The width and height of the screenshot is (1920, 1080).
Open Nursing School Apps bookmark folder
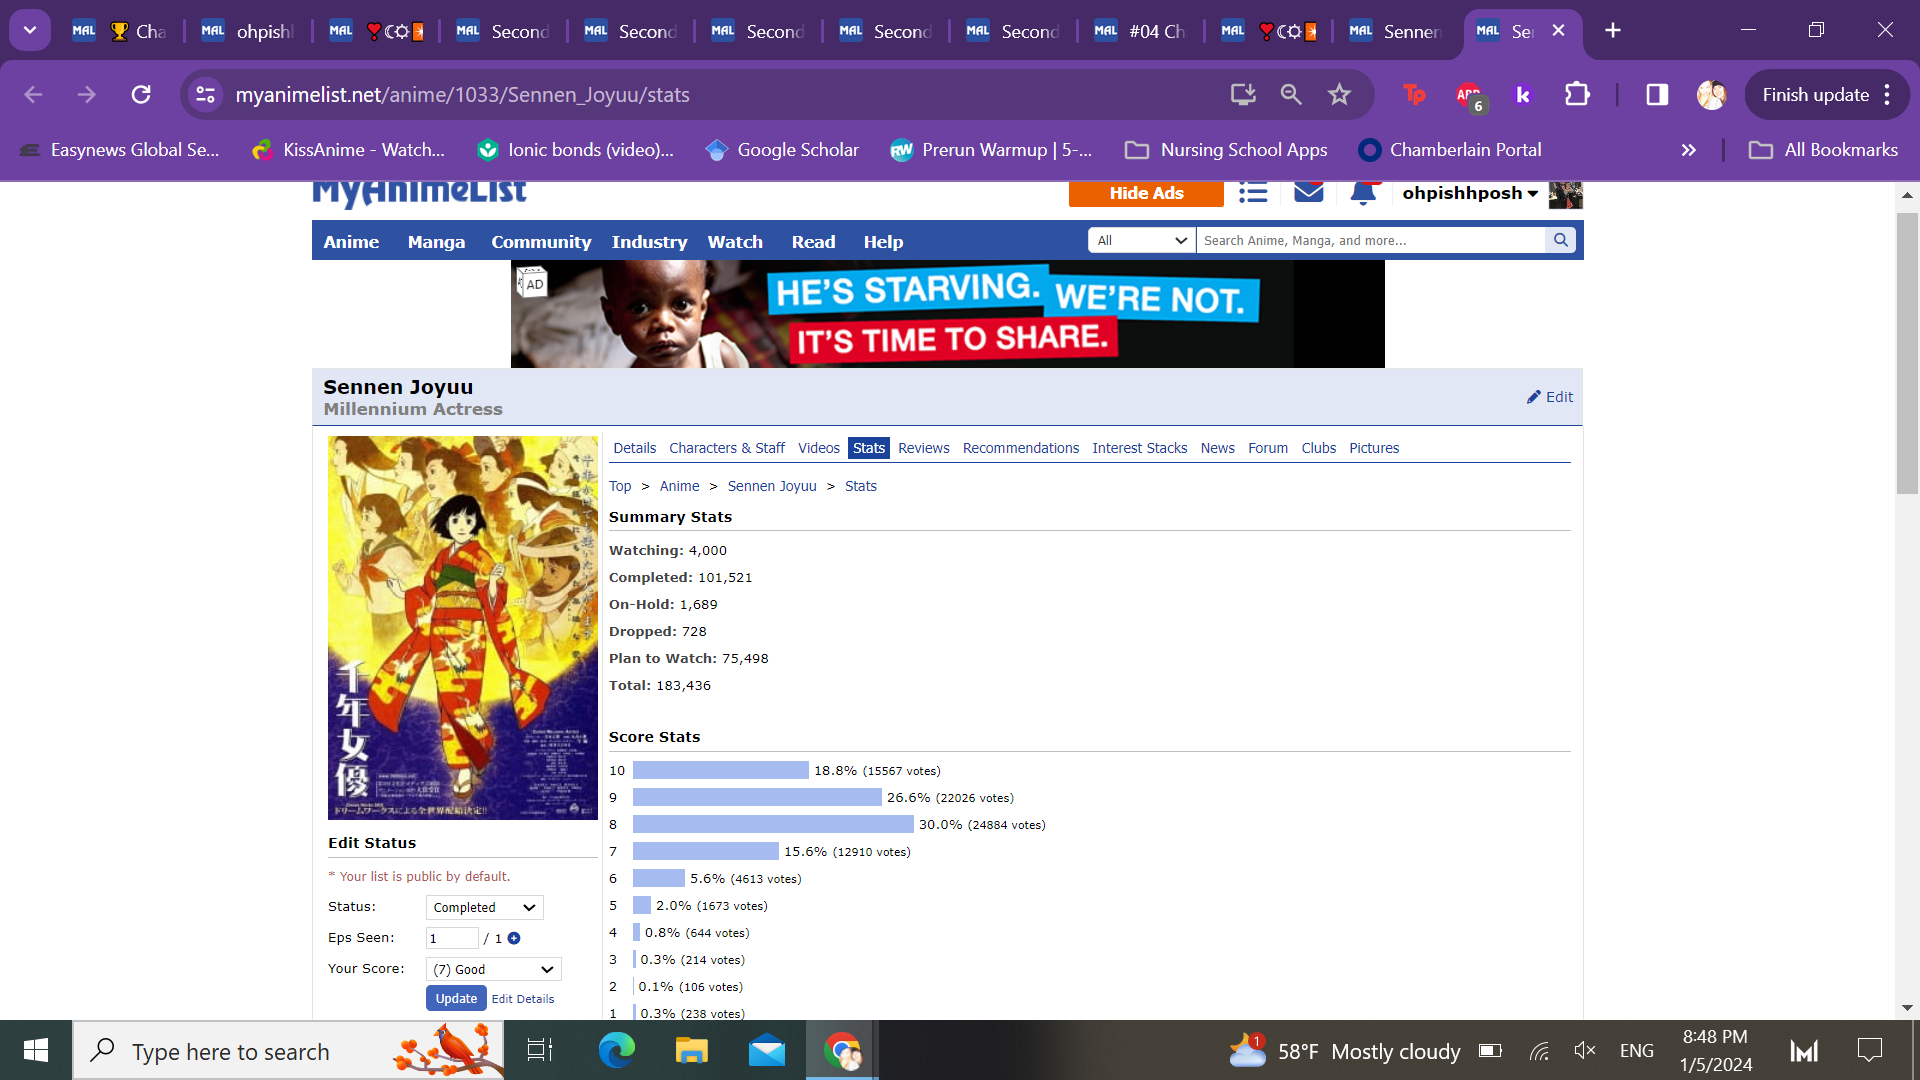pyautogui.click(x=1226, y=150)
